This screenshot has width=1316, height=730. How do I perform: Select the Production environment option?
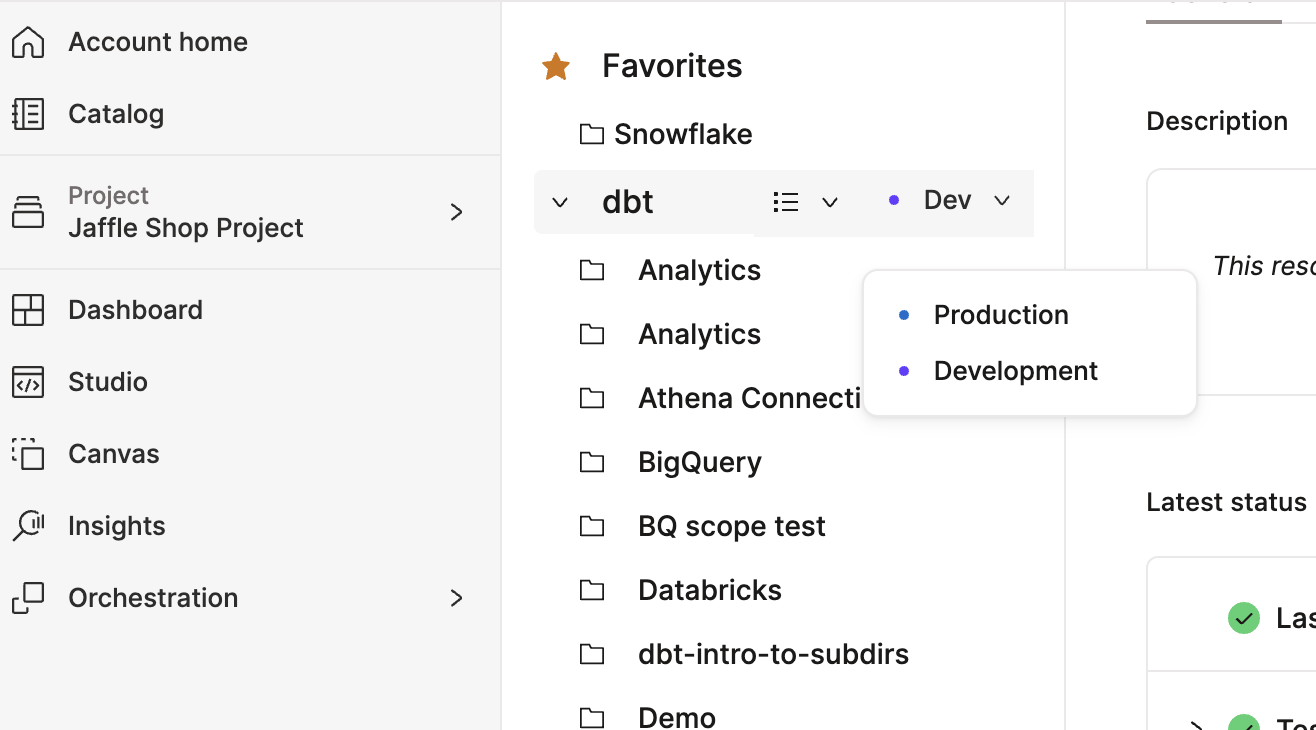pos(1000,314)
